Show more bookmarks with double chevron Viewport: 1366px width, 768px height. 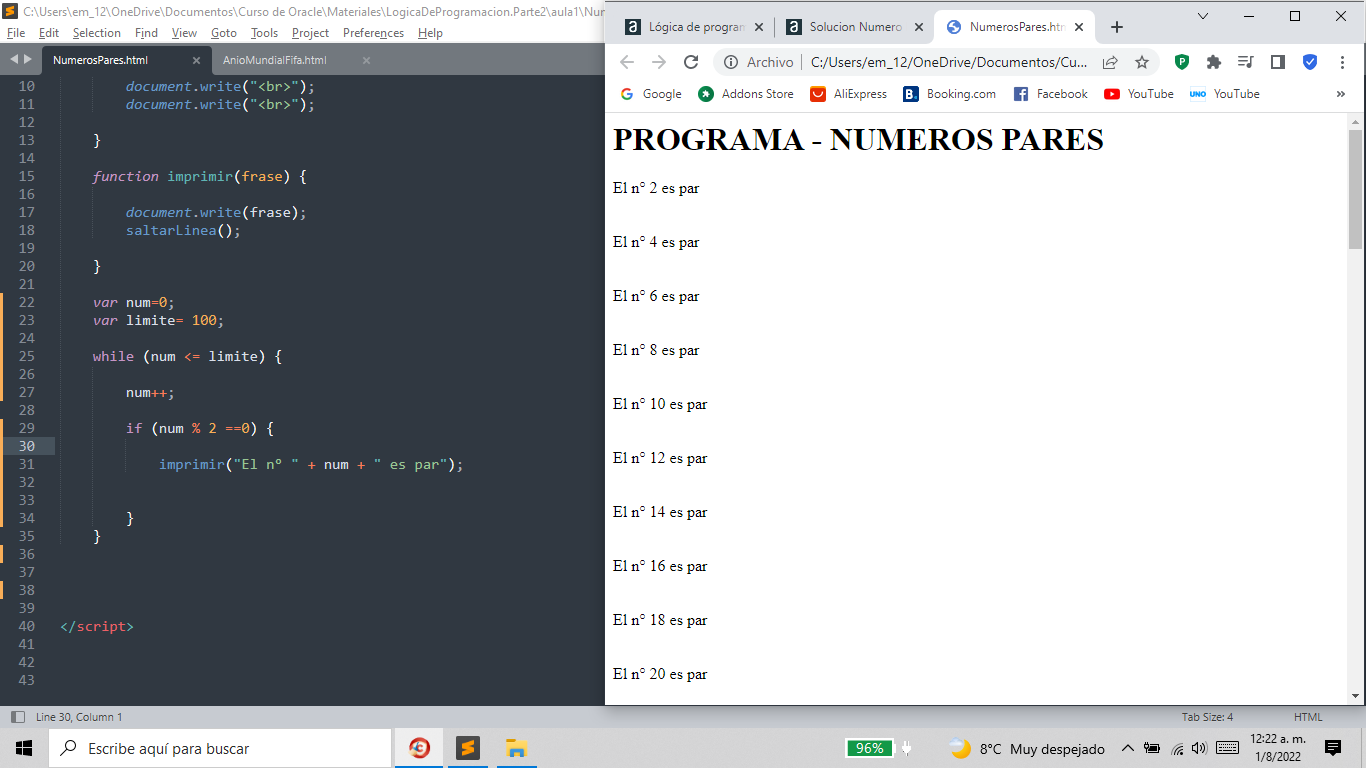(x=1341, y=94)
